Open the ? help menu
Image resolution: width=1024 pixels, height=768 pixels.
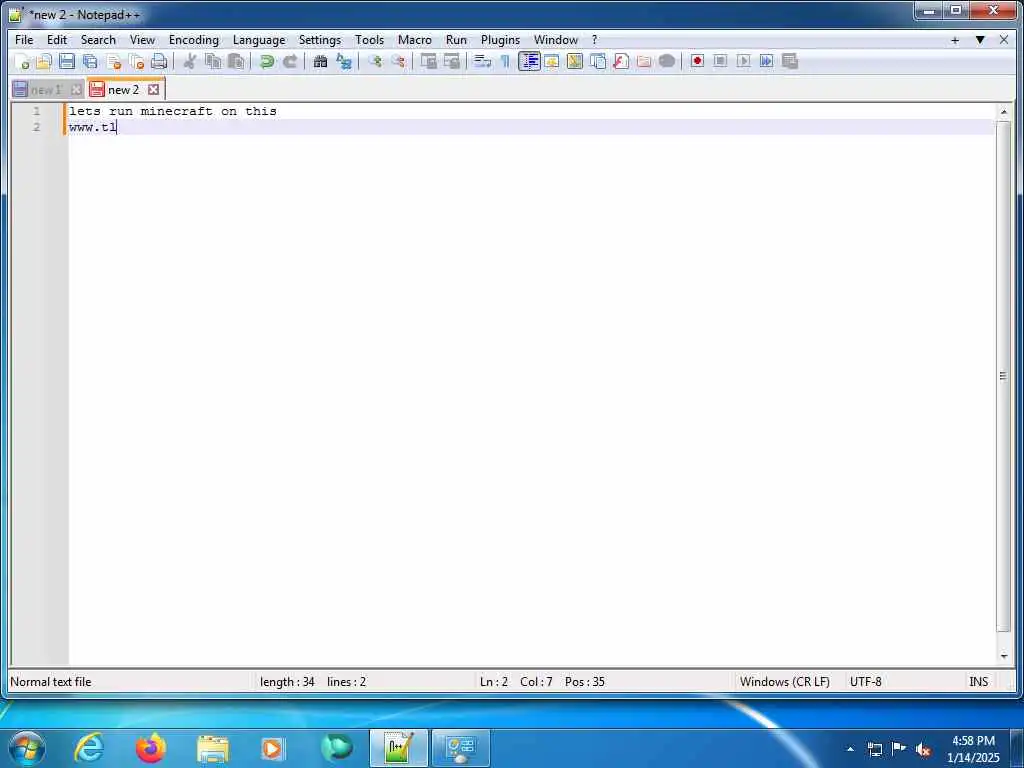[x=594, y=40]
